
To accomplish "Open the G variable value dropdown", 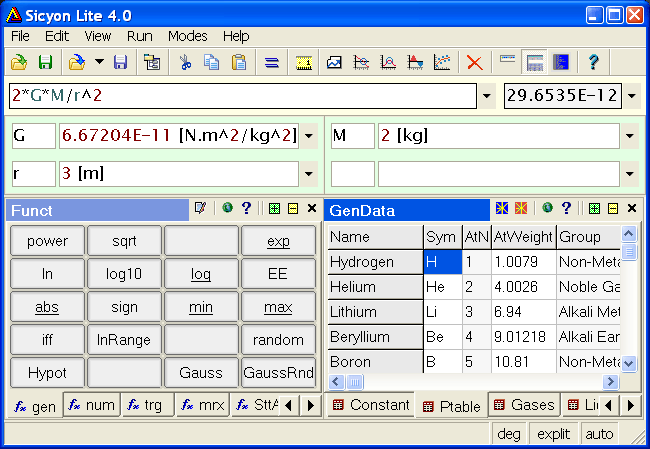I will [309, 136].
